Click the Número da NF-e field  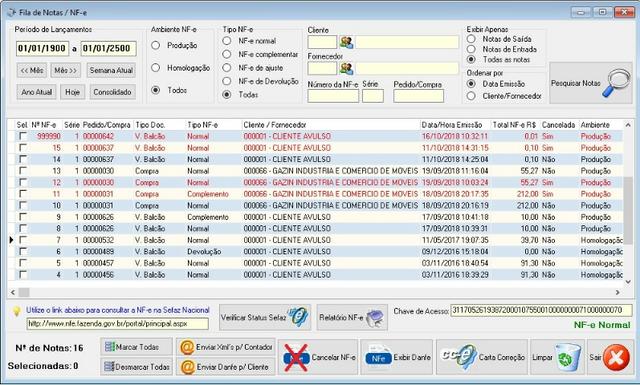(333, 96)
